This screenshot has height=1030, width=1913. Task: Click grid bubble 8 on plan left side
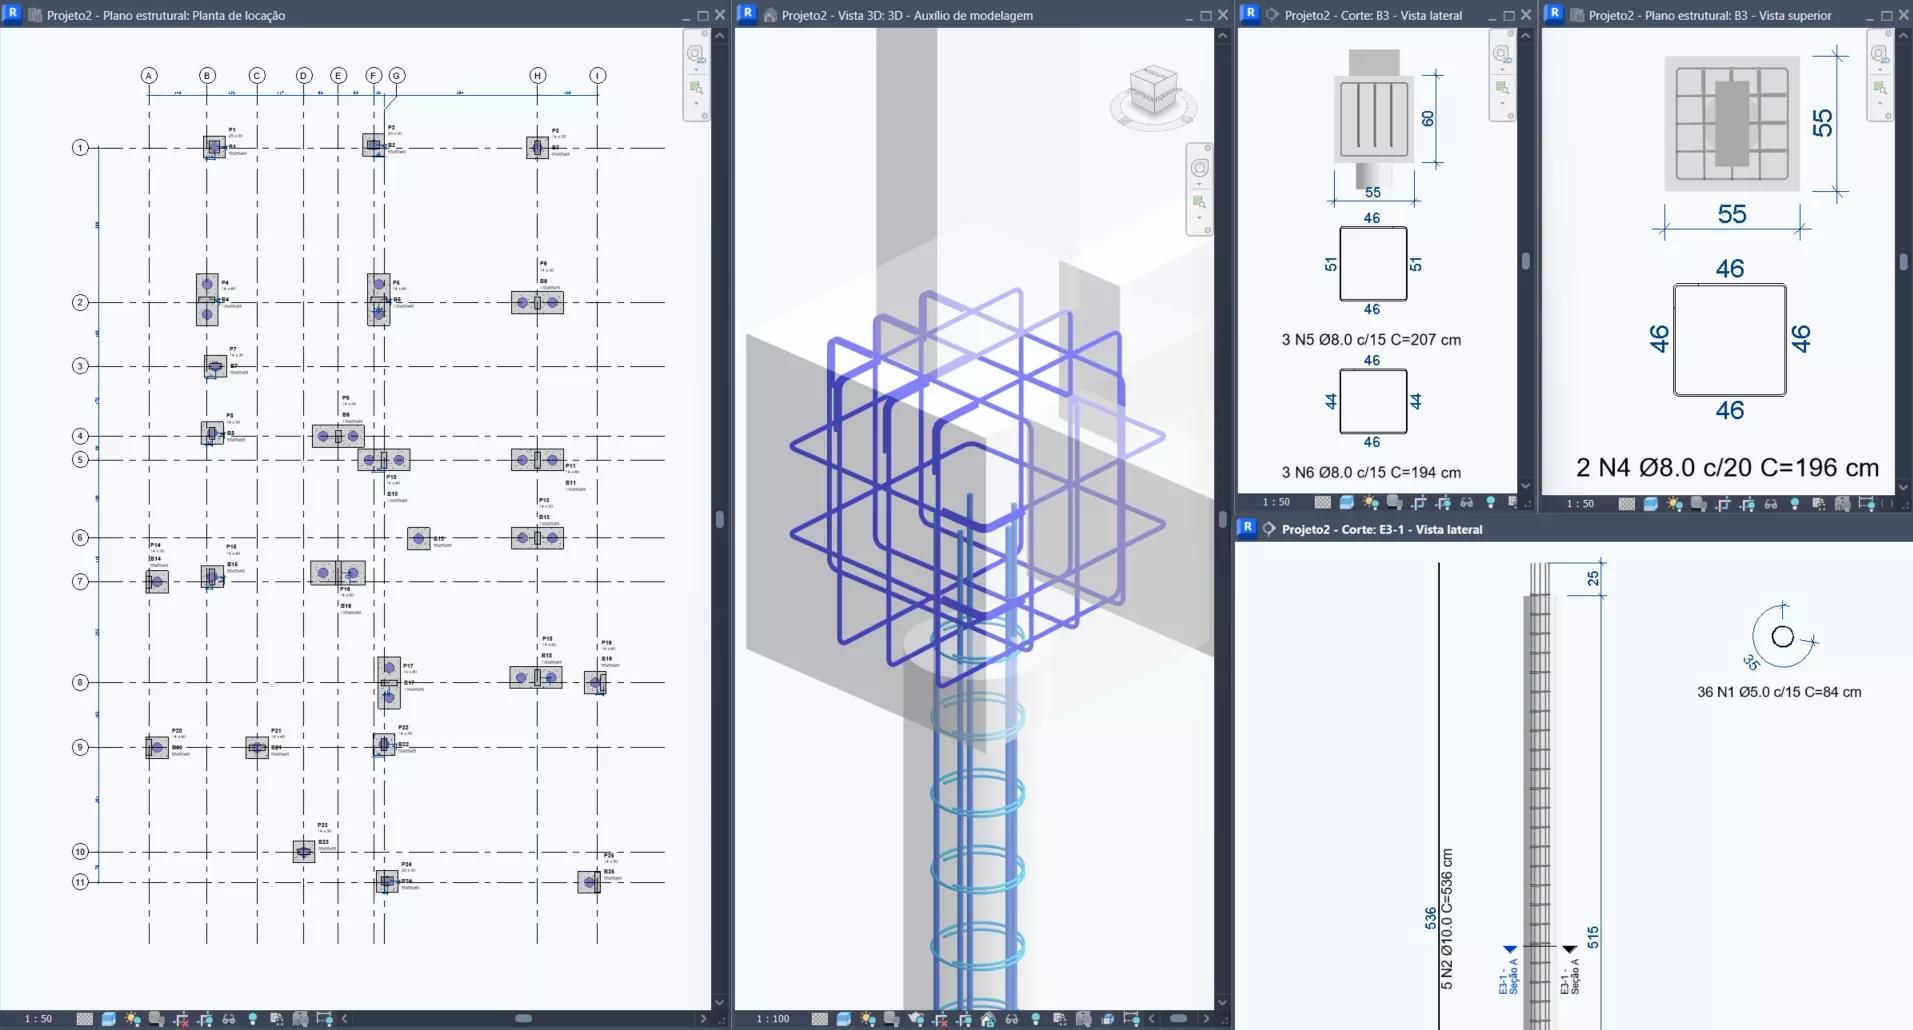click(x=80, y=683)
